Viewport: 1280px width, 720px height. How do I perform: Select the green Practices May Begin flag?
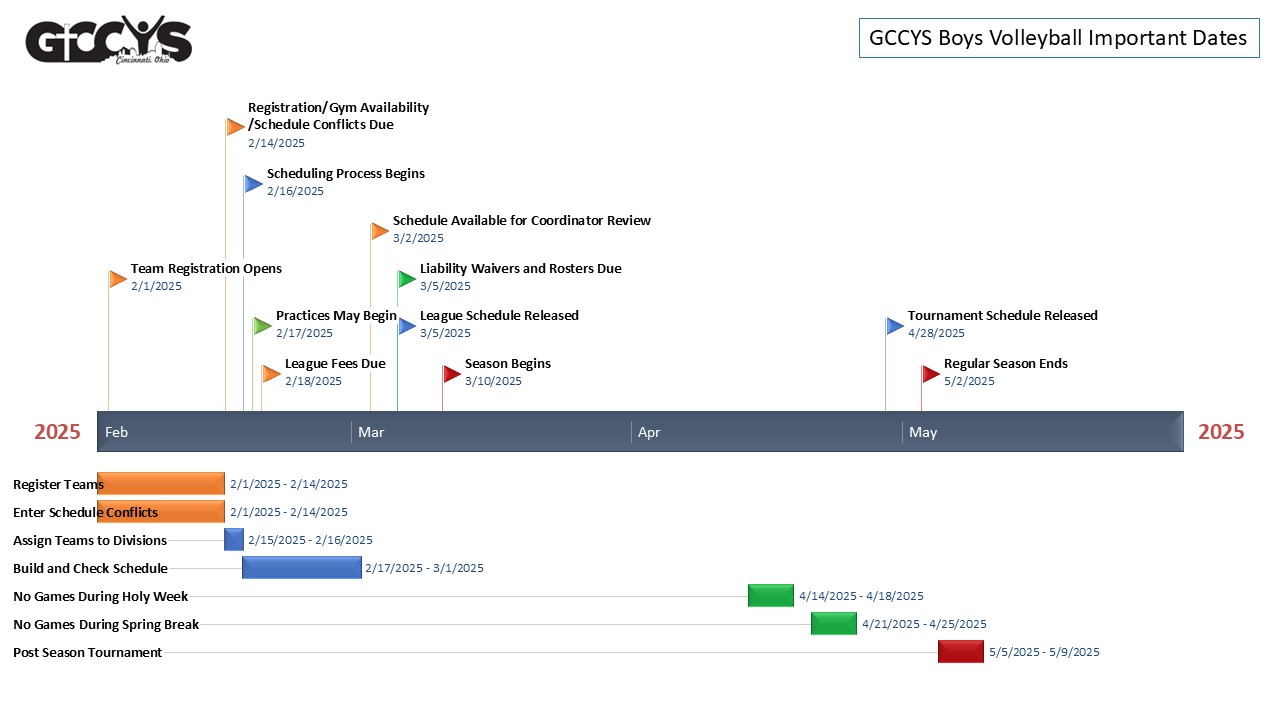pos(263,325)
